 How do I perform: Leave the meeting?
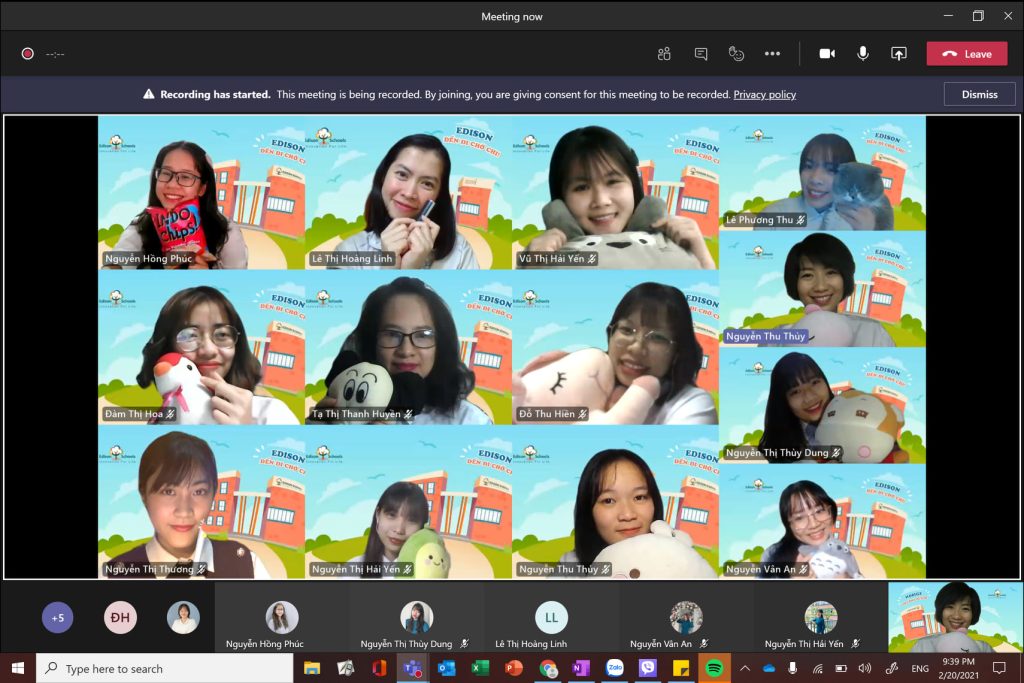966,54
